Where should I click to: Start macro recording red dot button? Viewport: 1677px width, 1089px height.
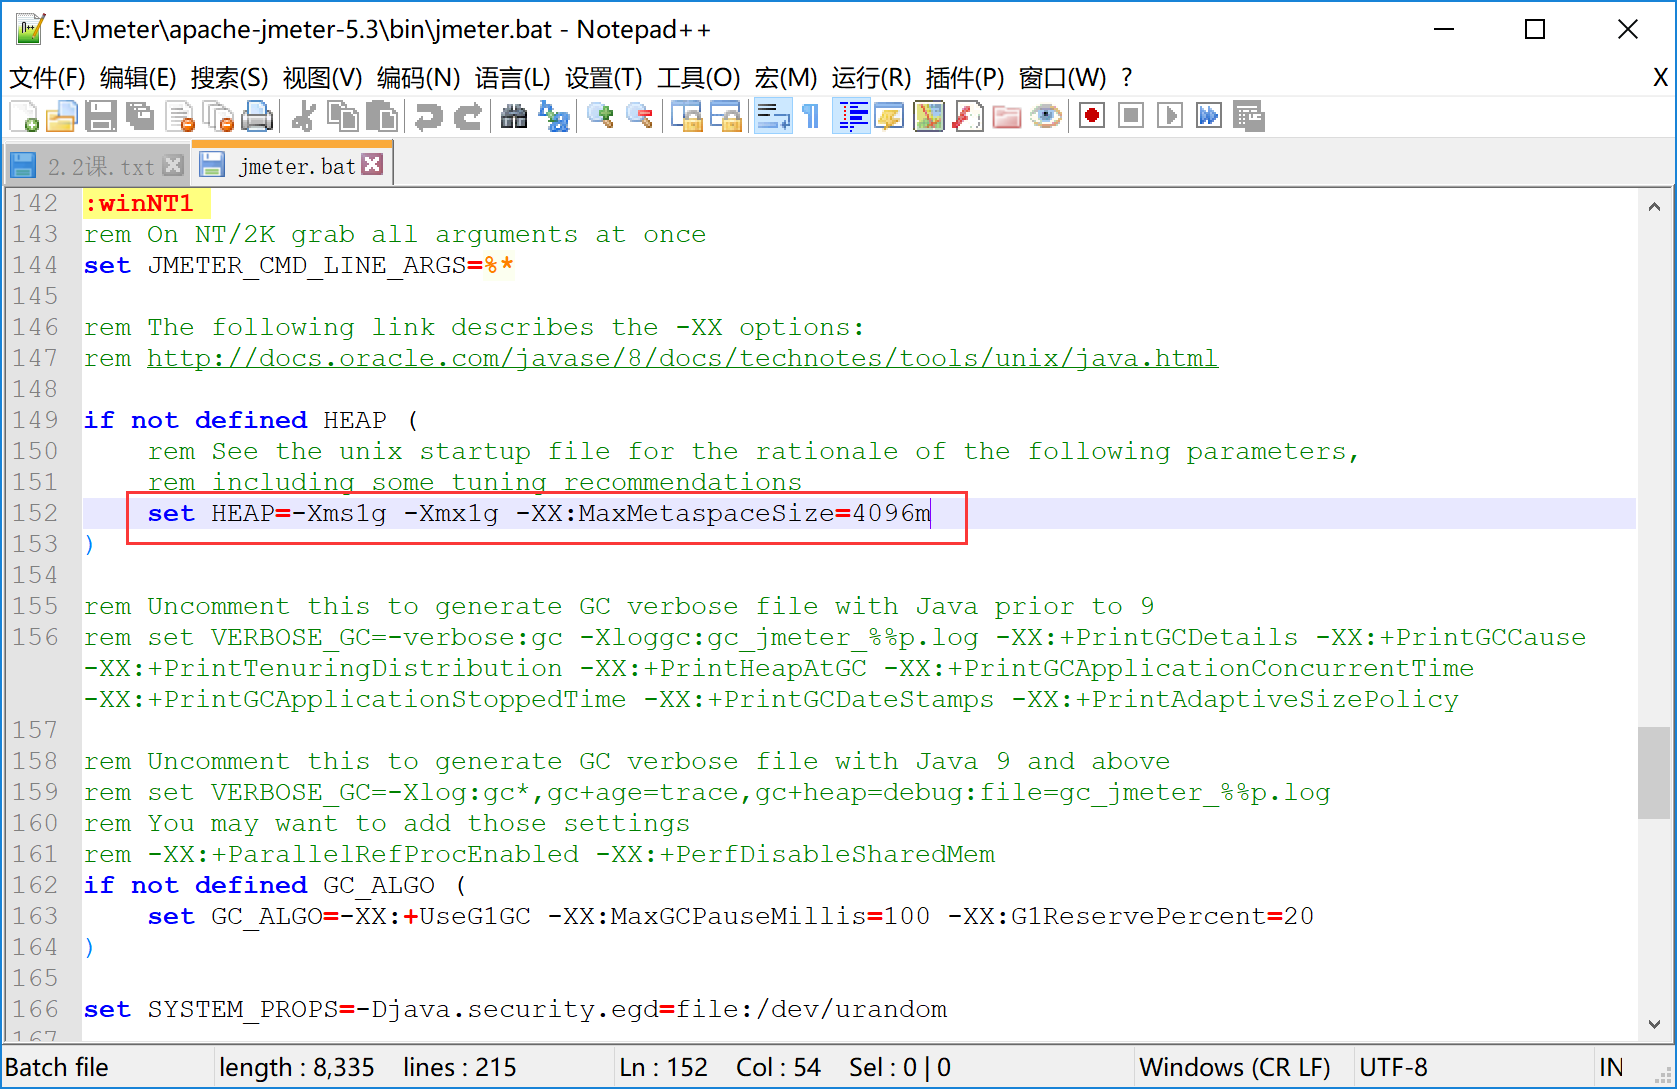(1092, 116)
